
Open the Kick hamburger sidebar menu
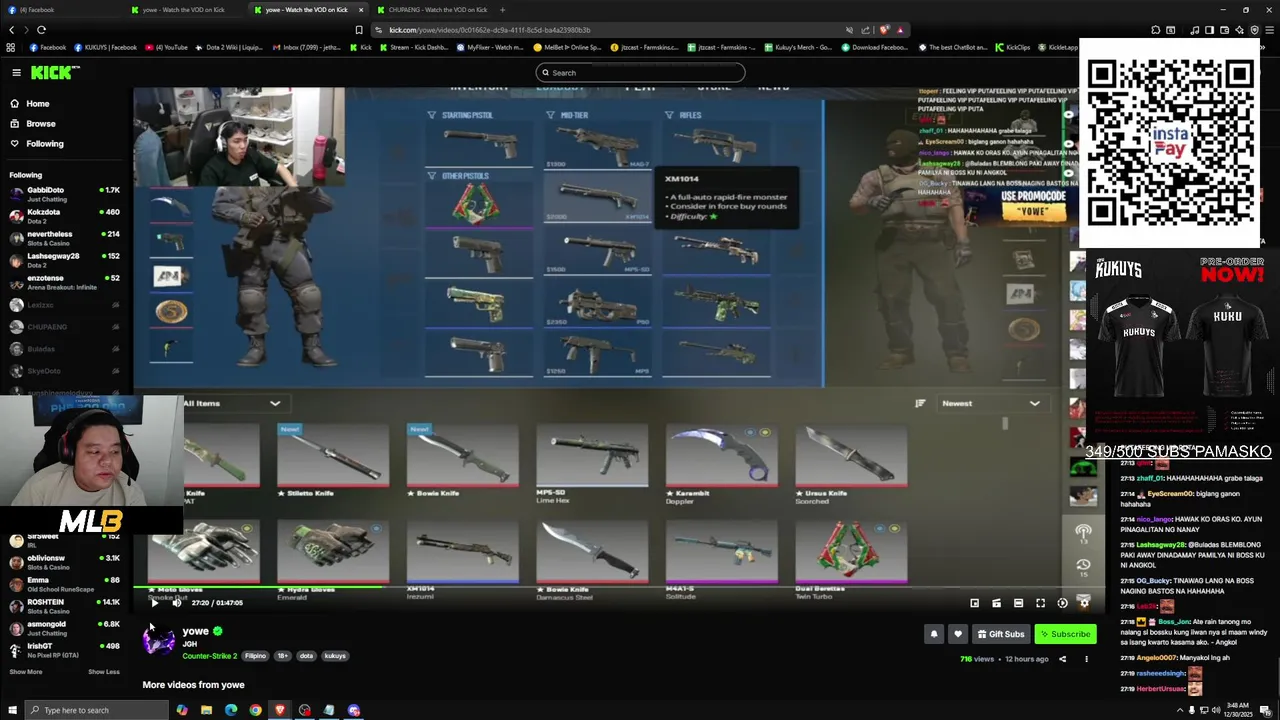pyautogui.click(x=16, y=72)
